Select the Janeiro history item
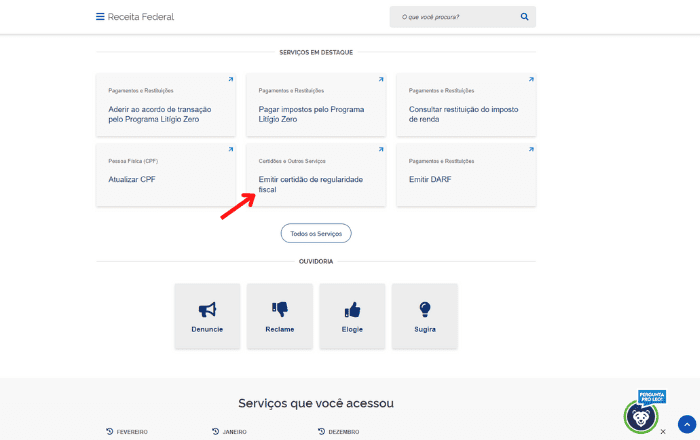700x440 pixels. pyautogui.click(x=231, y=431)
